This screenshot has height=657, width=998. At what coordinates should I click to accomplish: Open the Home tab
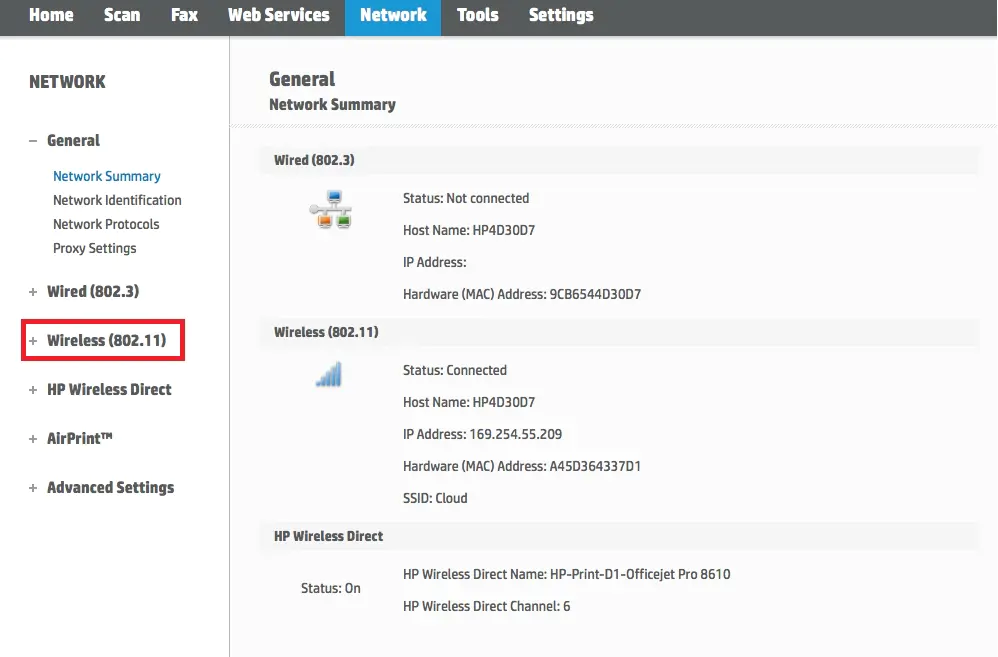coord(51,15)
